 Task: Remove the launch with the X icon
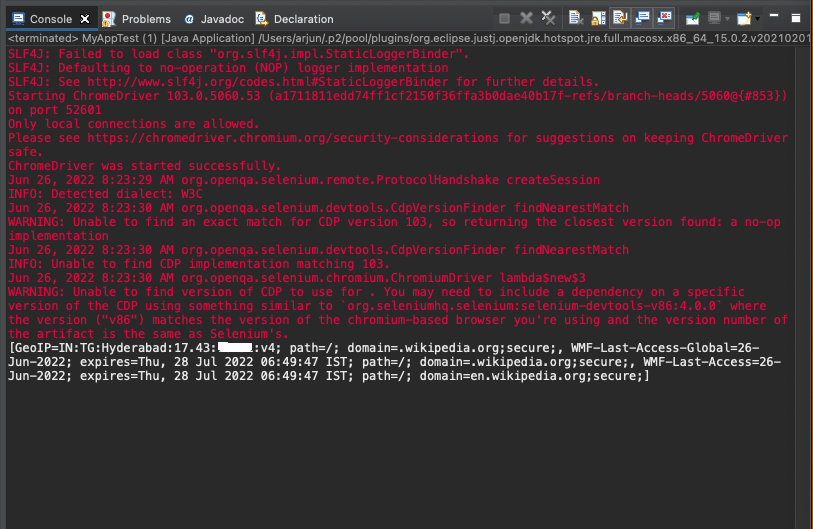tap(527, 18)
